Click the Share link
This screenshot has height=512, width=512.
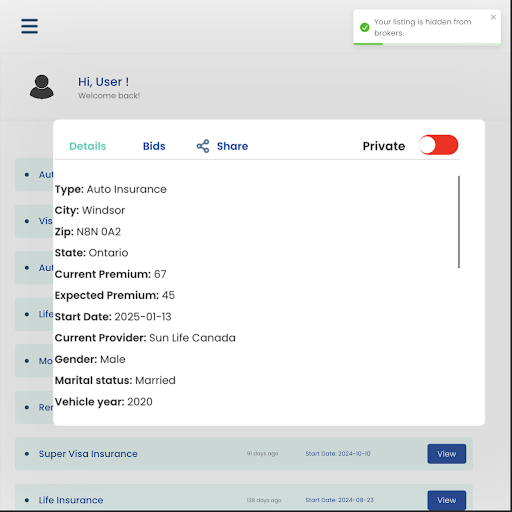tap(232, 146)
